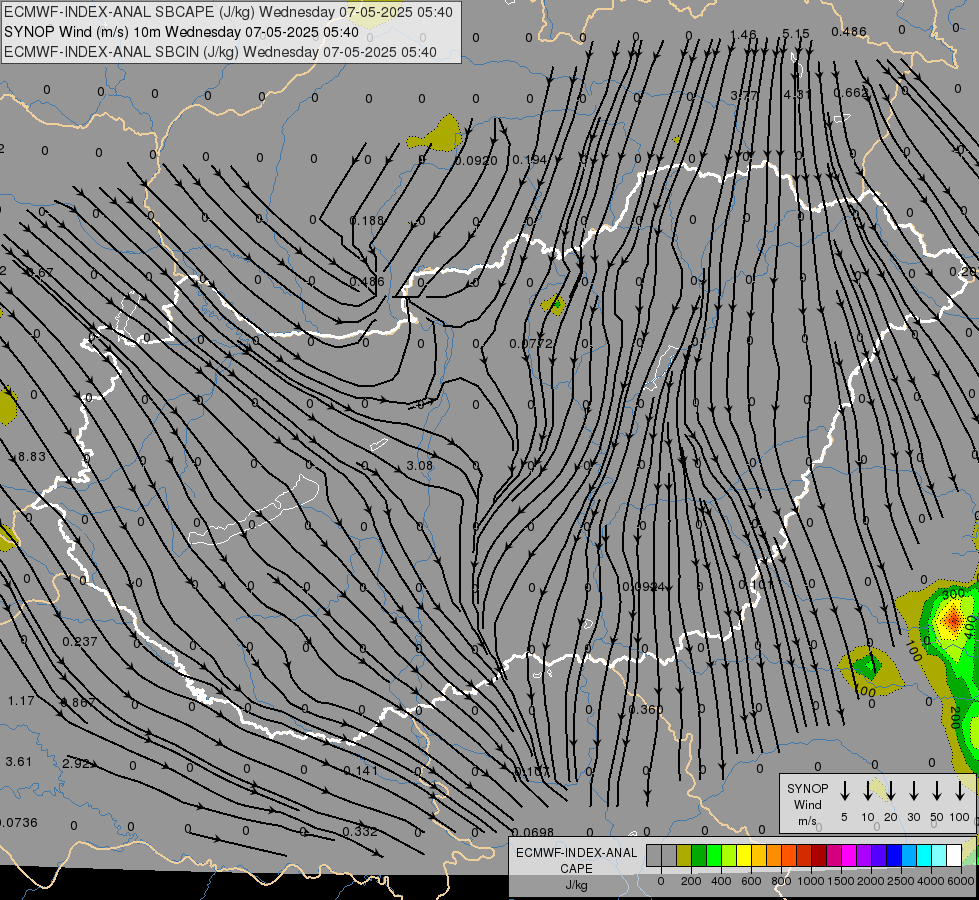Screen dimensions: 979x900
Task: Click the 5 m/s wind arrow in legend
Action: point(845,791)
